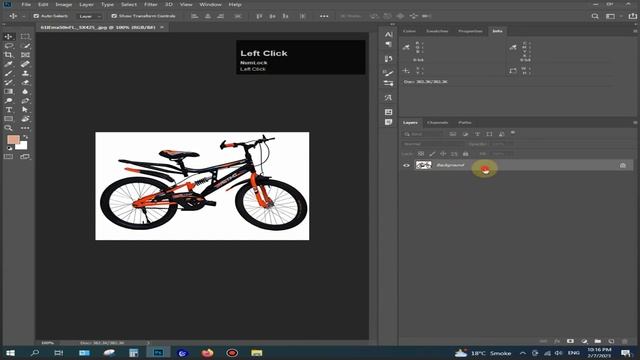Open the Layers panel flyout menu
This screenshot has height=360, width=640.
point(635,122)
